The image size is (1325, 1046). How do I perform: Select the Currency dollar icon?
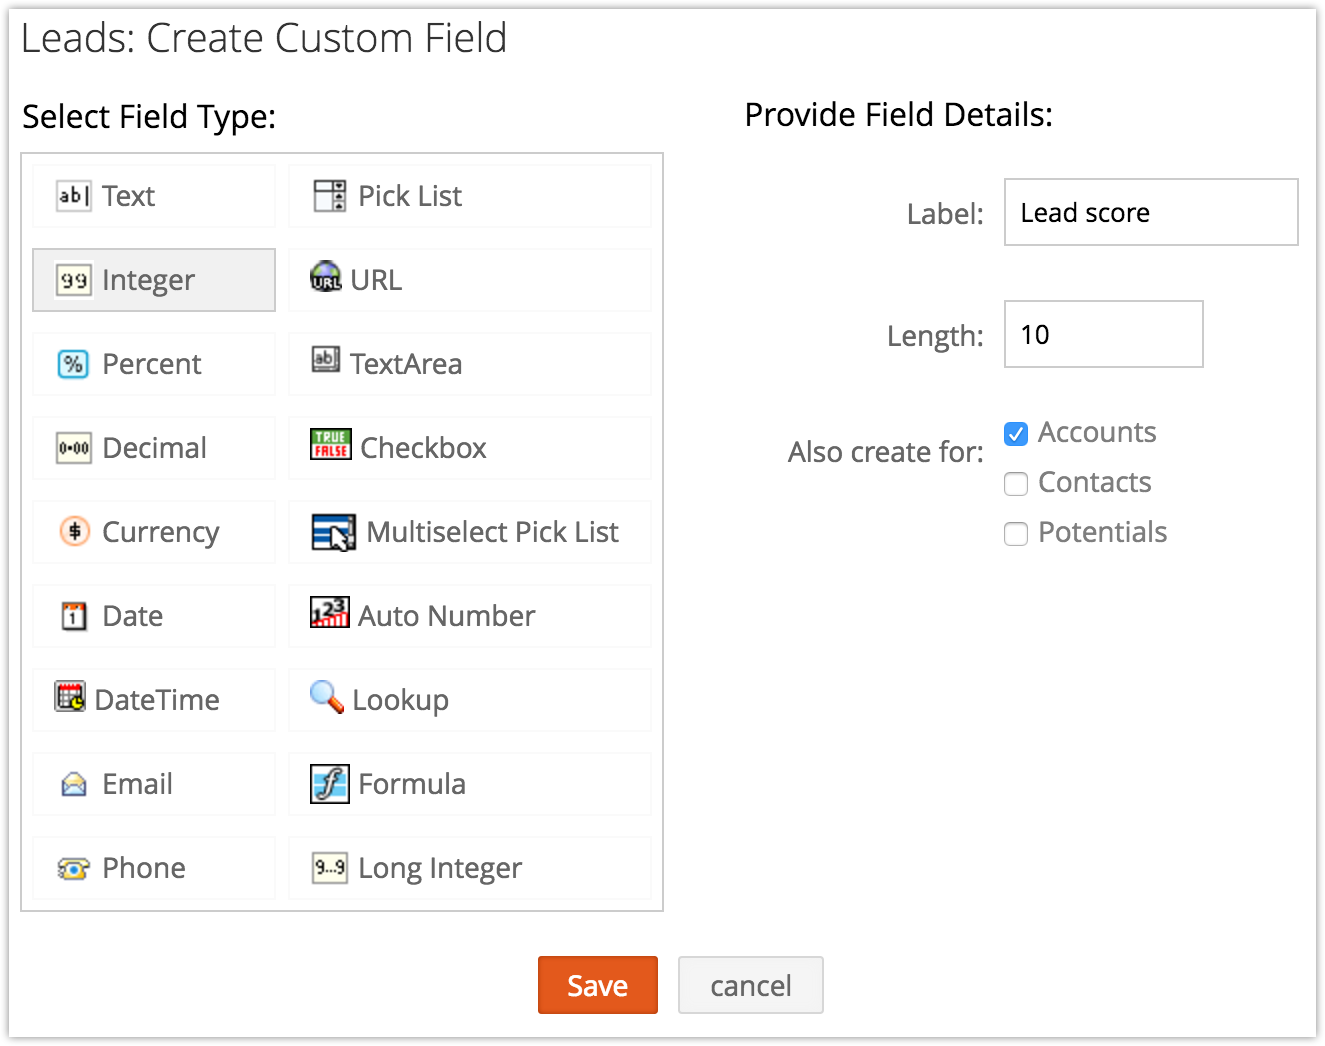click(74, 531)
